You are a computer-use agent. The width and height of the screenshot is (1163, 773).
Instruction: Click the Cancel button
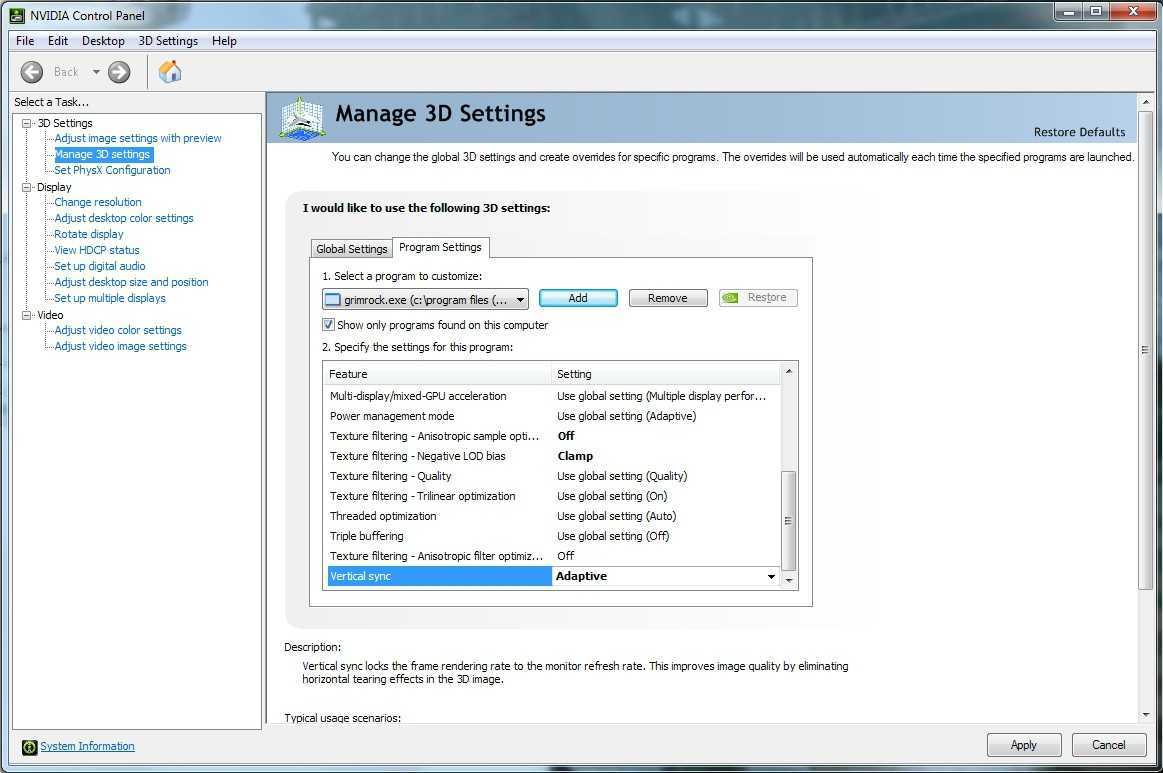[x=1109, y=745]
